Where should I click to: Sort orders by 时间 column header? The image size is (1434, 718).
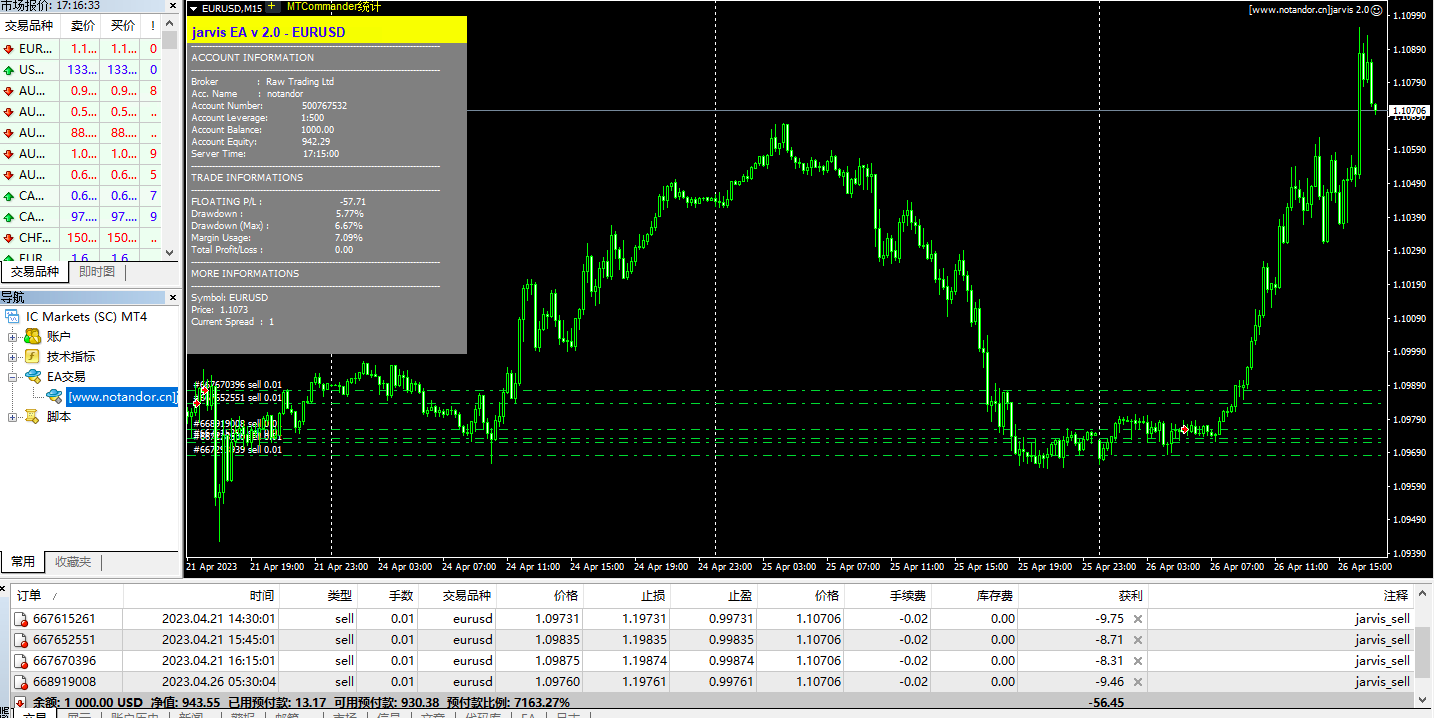point(262,595)
